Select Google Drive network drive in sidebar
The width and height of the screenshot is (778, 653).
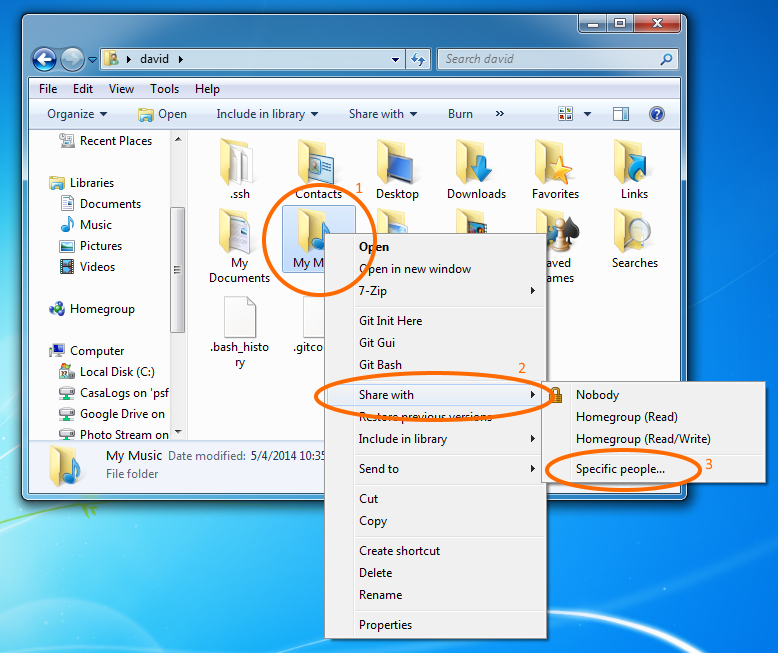click(112, 414)
